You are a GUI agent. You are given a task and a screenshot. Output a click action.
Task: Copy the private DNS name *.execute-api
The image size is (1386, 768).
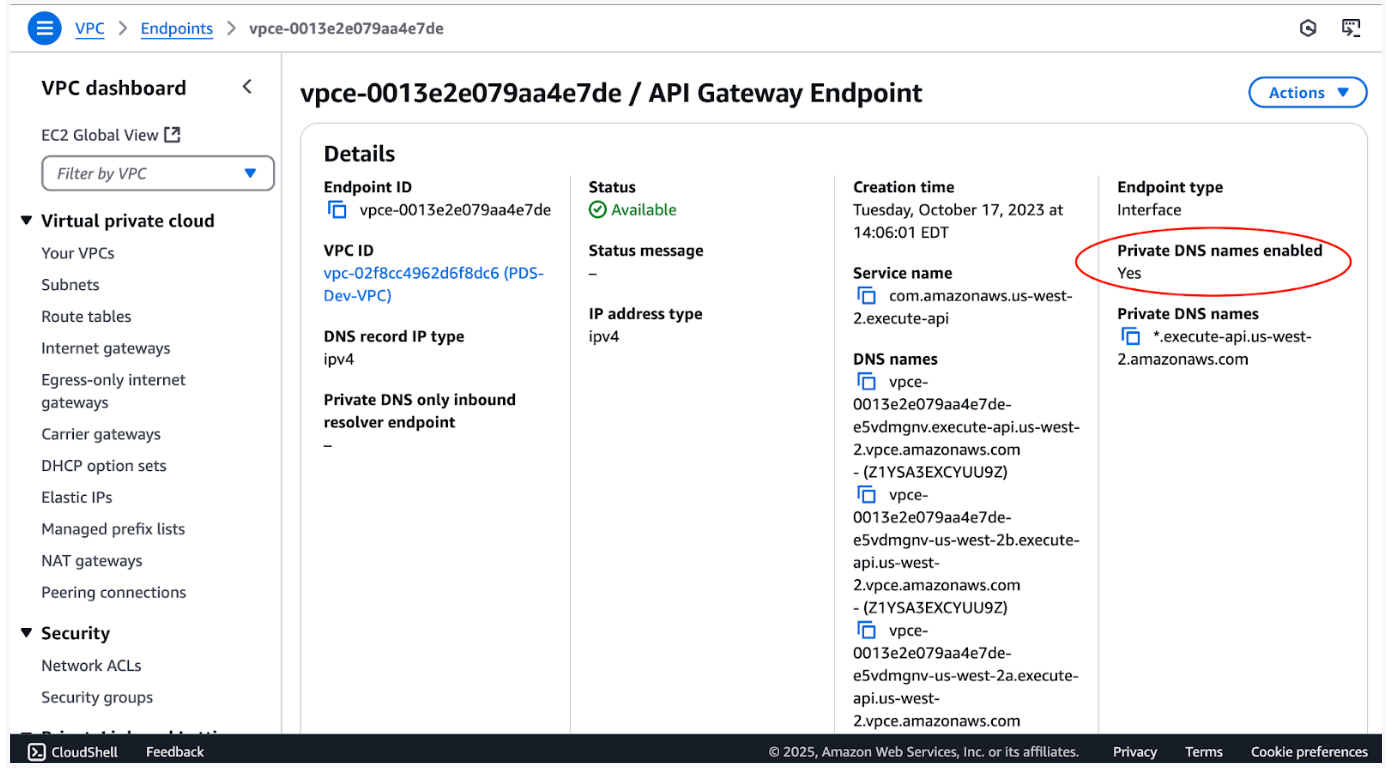coord(1131,337)
